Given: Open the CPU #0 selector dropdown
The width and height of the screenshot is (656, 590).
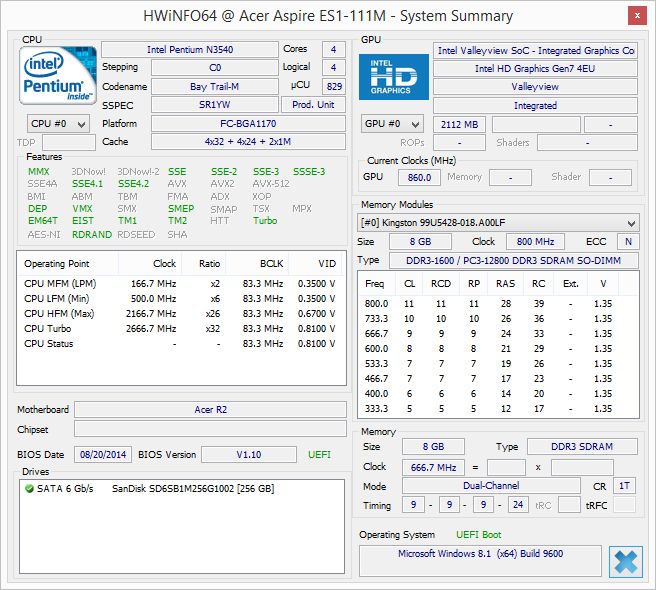Looking at the screenshot, I should pyautogui.click(x=58, y=124).
